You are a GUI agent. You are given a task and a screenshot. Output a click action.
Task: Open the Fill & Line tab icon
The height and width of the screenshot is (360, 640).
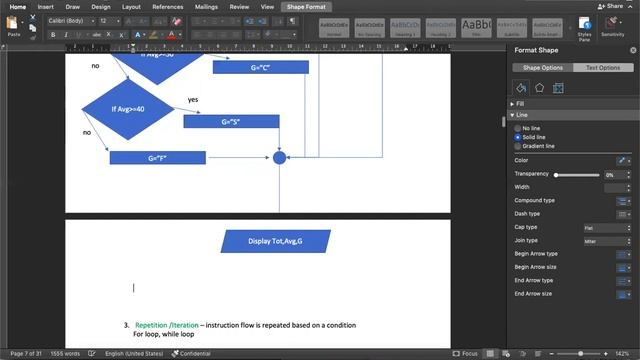521,88
